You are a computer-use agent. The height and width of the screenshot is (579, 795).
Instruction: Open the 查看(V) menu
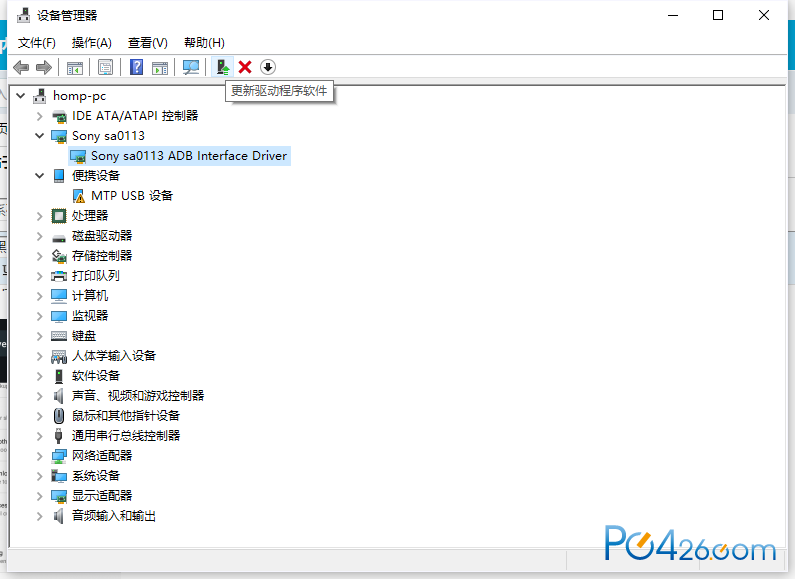click(x=148, y=43)
